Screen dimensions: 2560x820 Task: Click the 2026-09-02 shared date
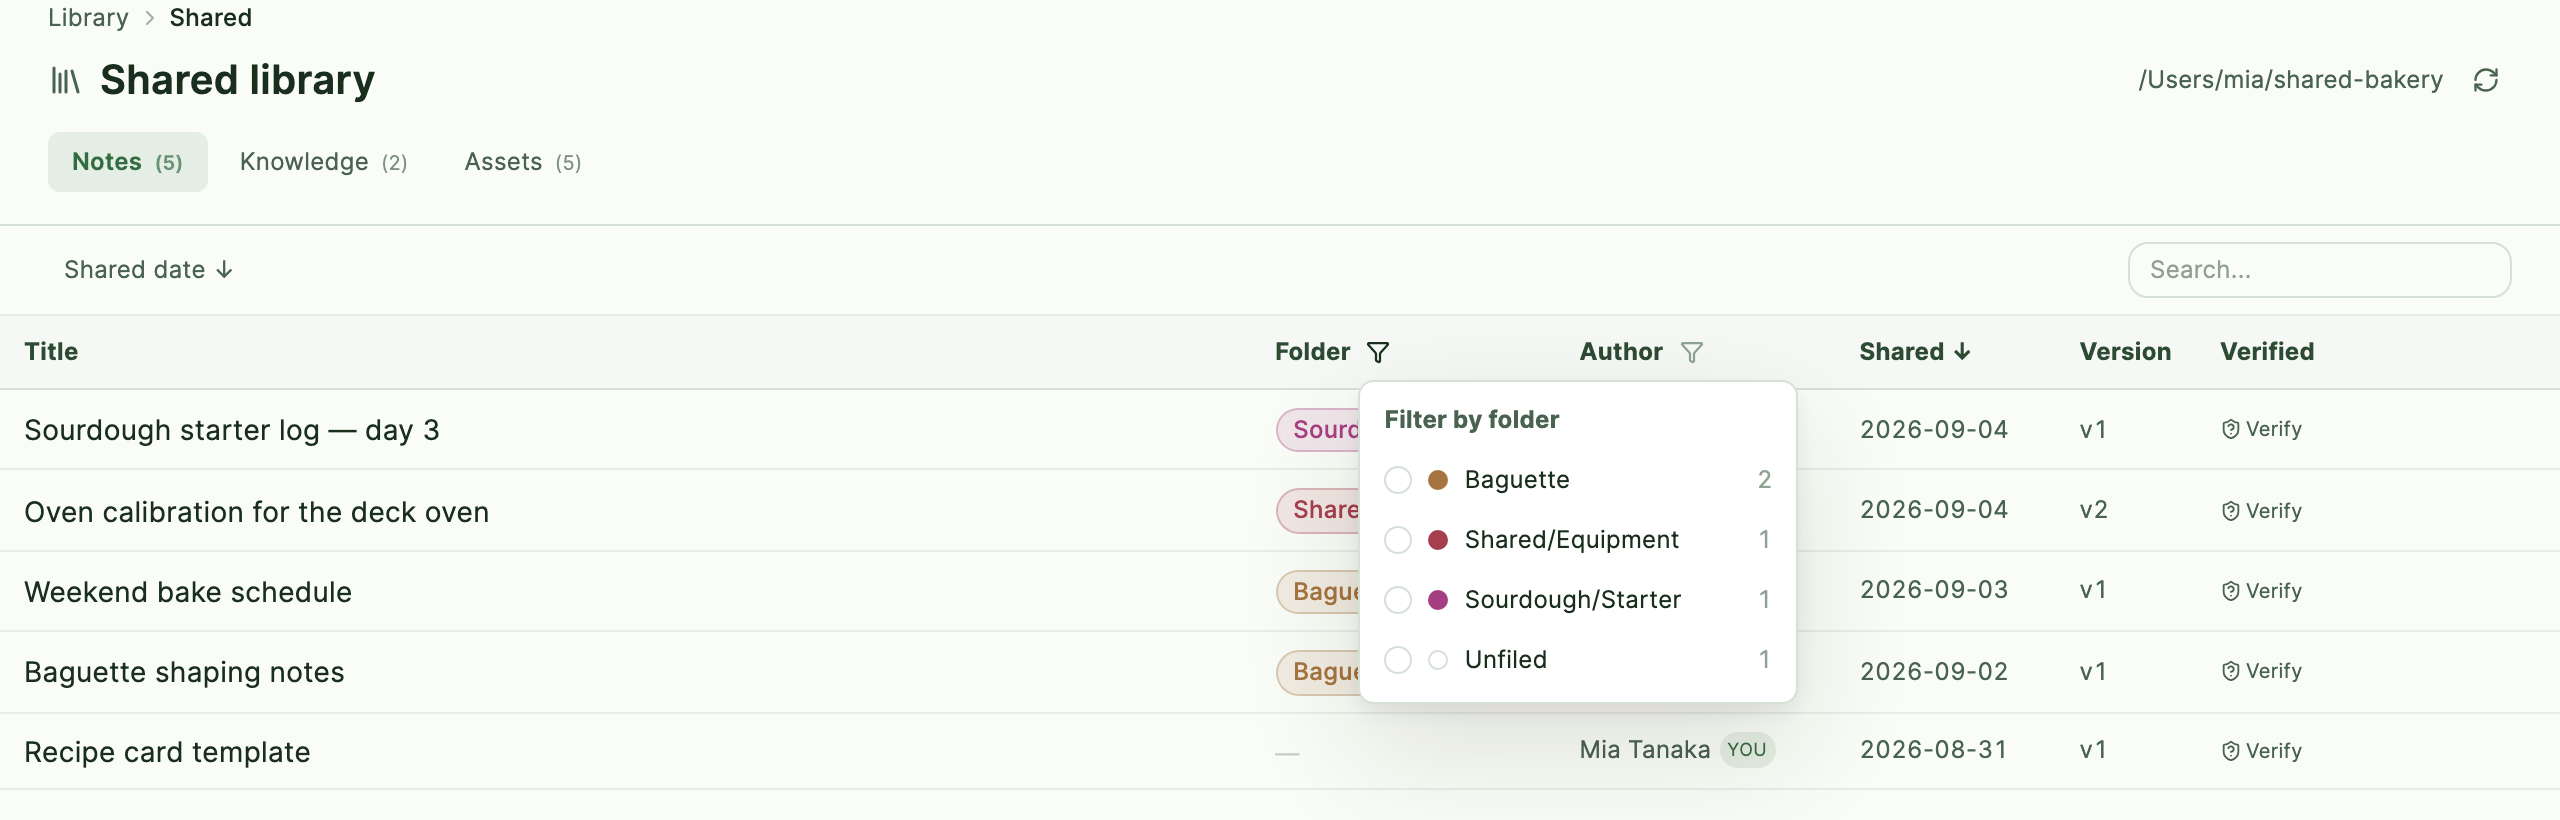pyautogui.click(x=1933, y=672)
